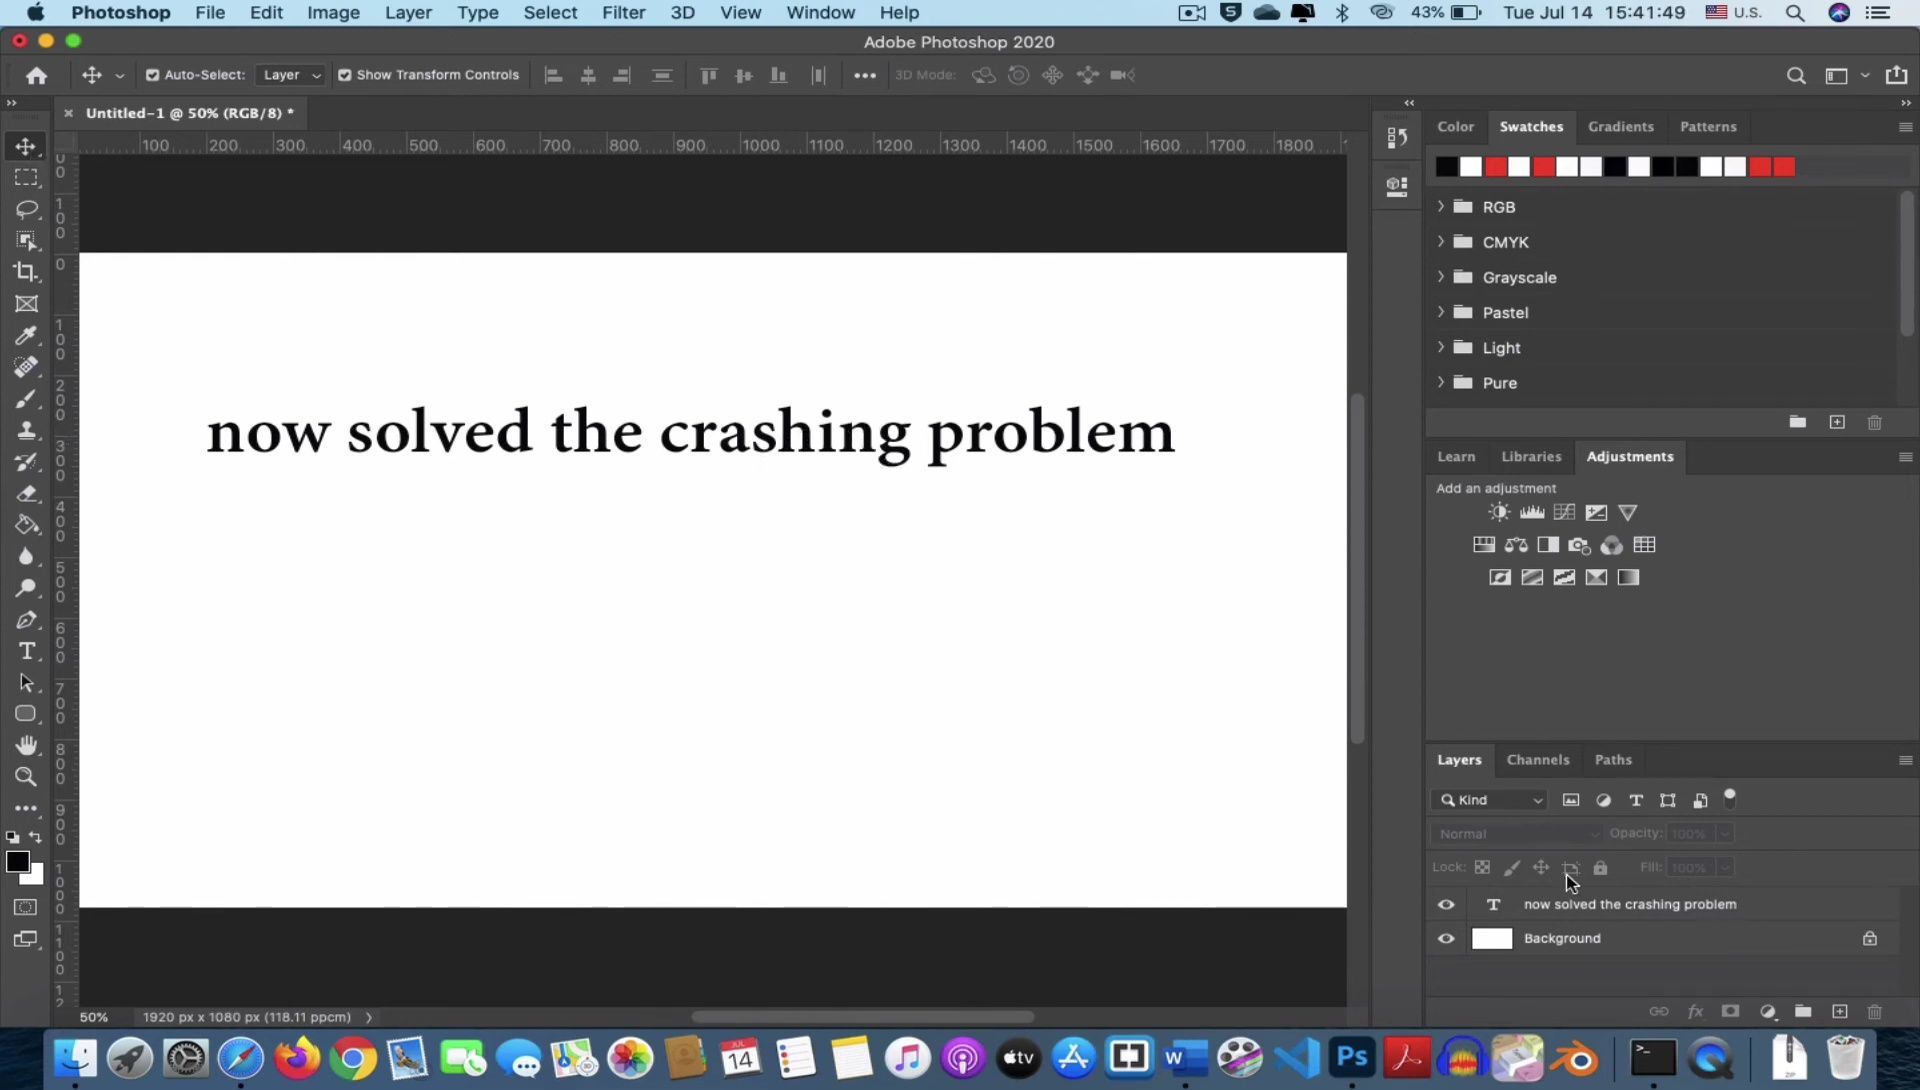Add a Color Balance adjustment
Screen dimensions: 1920x1090
click(1516, 545)
